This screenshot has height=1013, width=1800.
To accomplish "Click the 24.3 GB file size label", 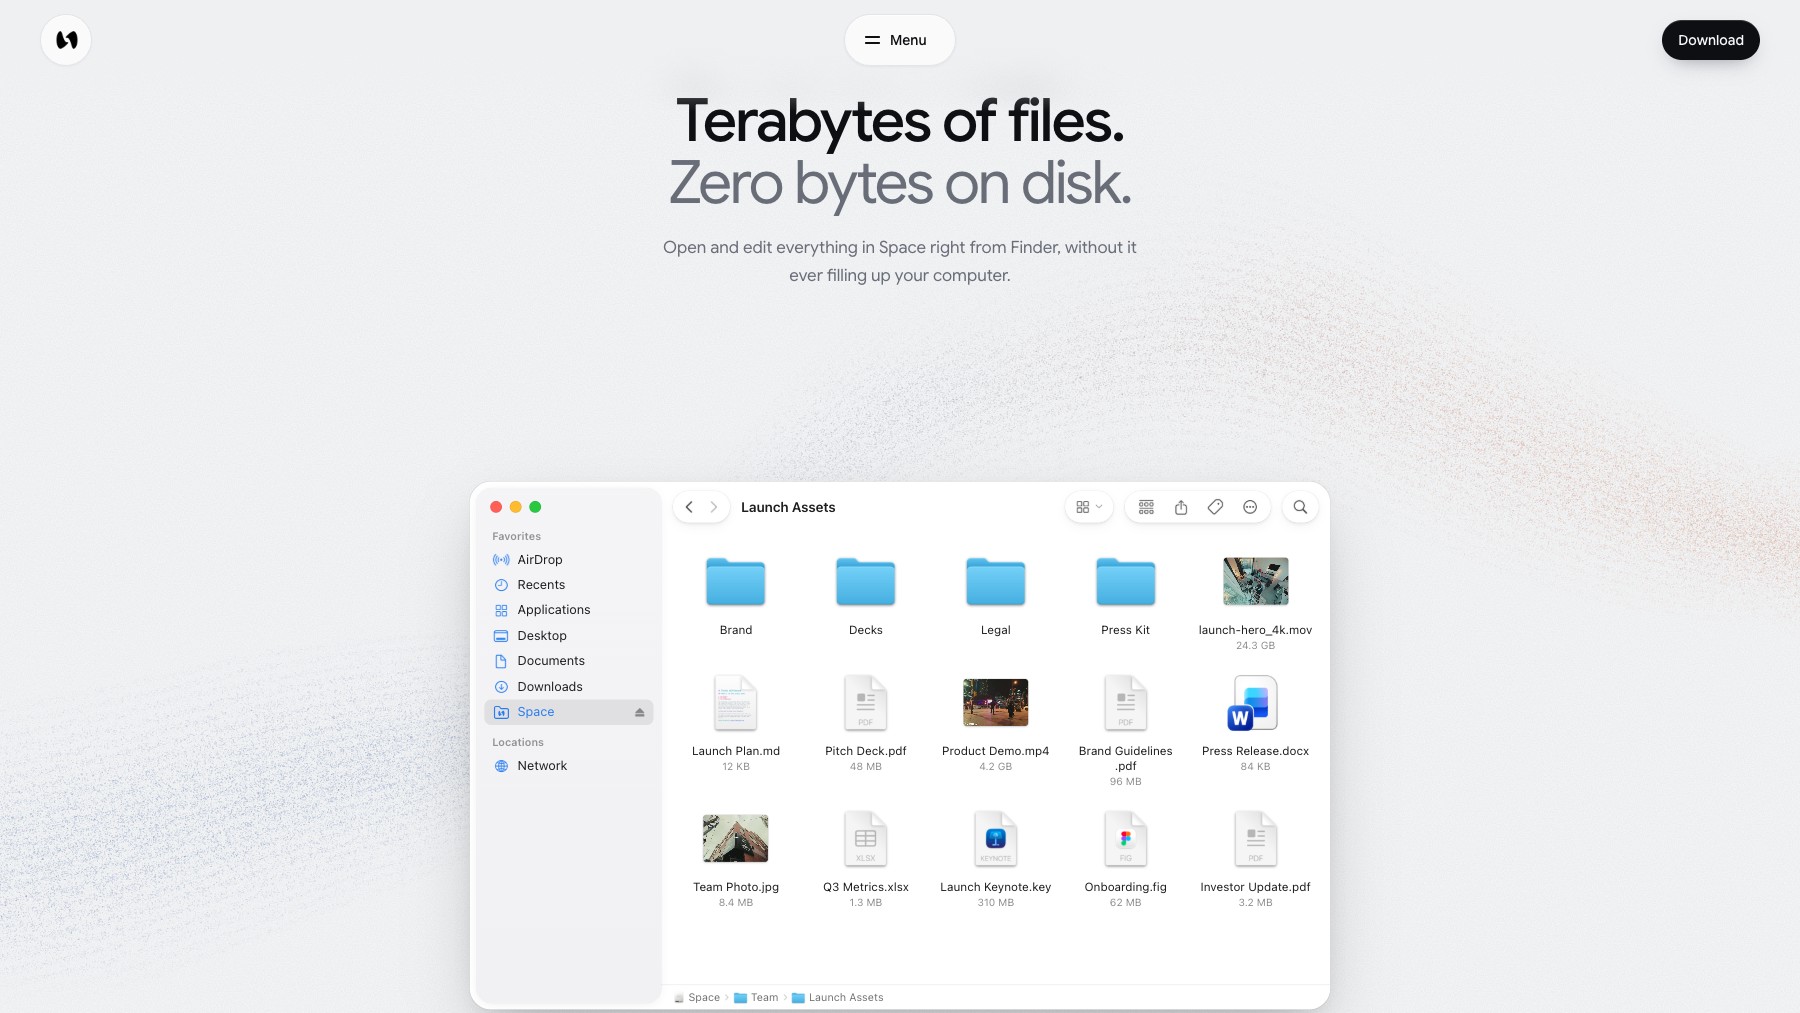I will [1255, 646].
